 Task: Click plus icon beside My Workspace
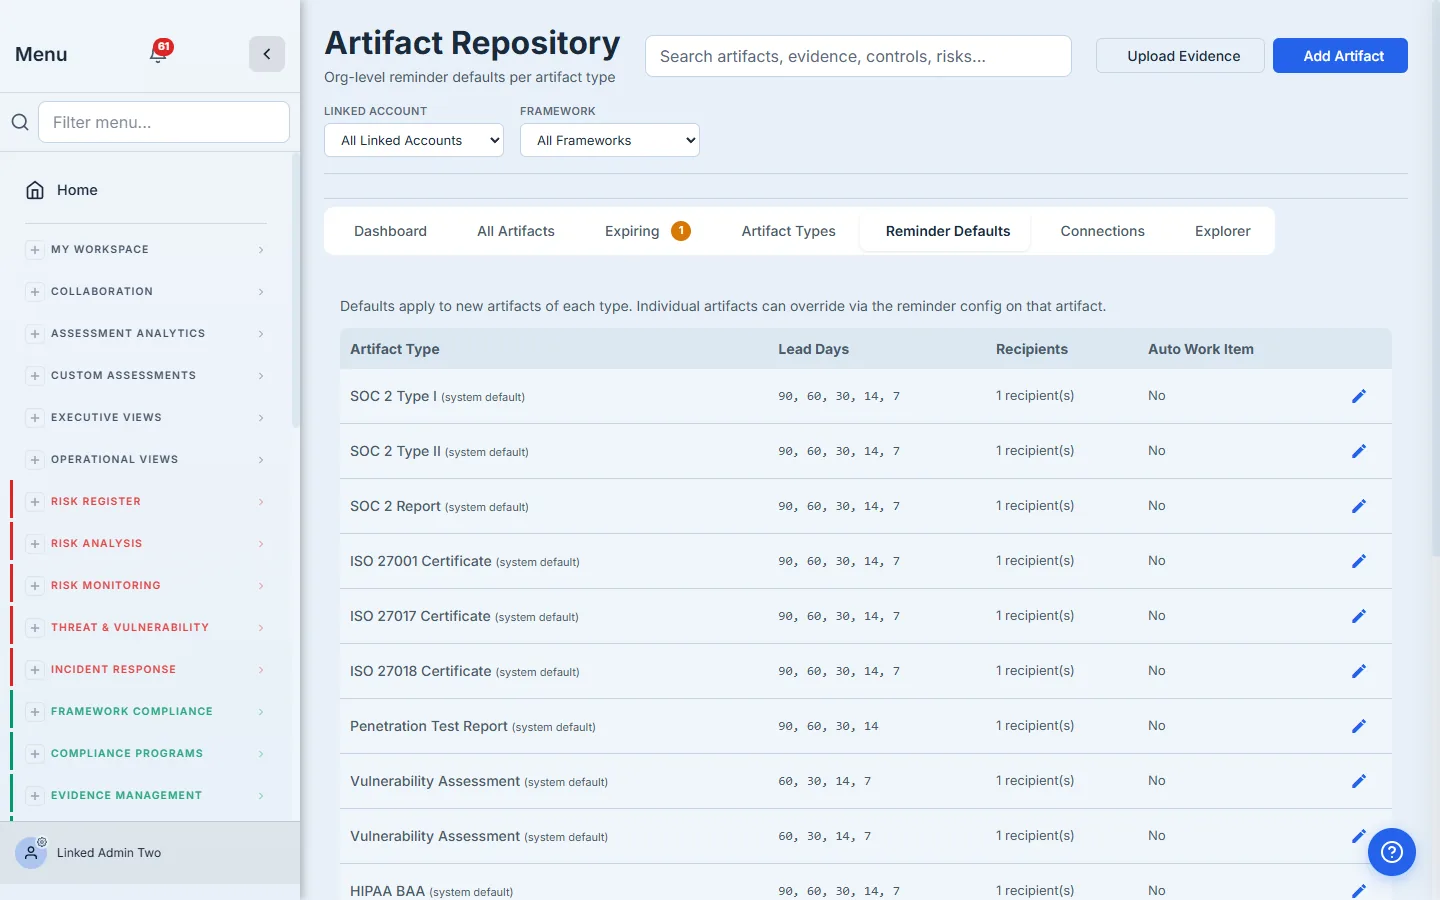[x=35, y=250]
